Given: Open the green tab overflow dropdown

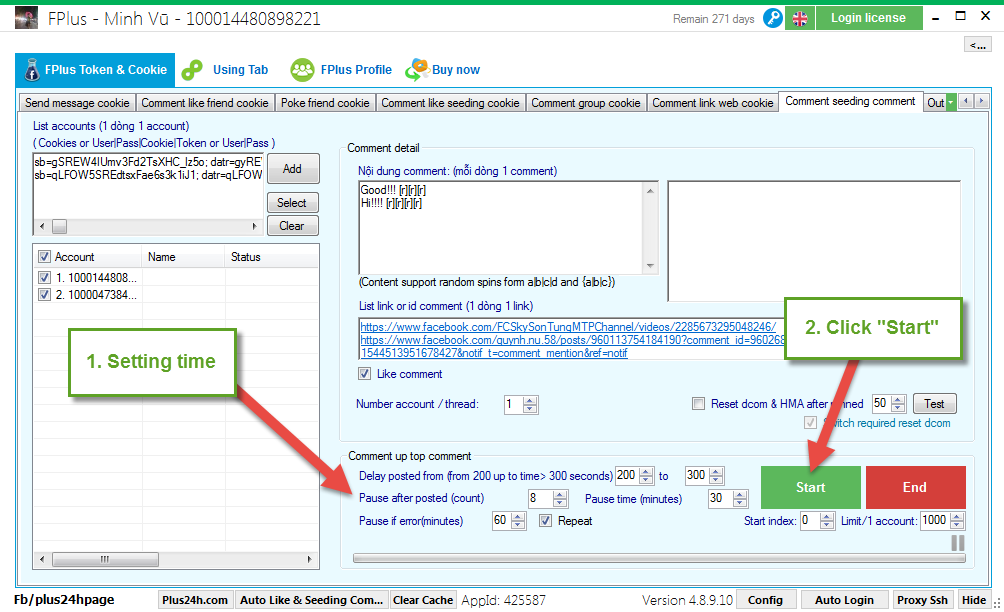Looking at the screenshot, I should [951, 102].
